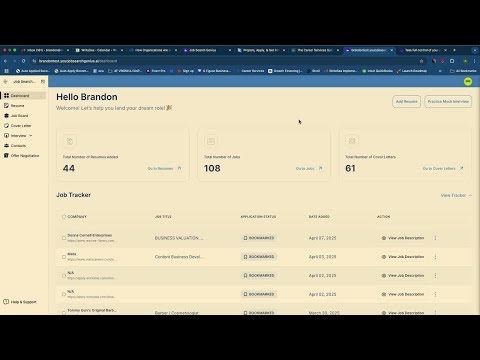Click the Help & Support icon

click(x=6, y=302)
